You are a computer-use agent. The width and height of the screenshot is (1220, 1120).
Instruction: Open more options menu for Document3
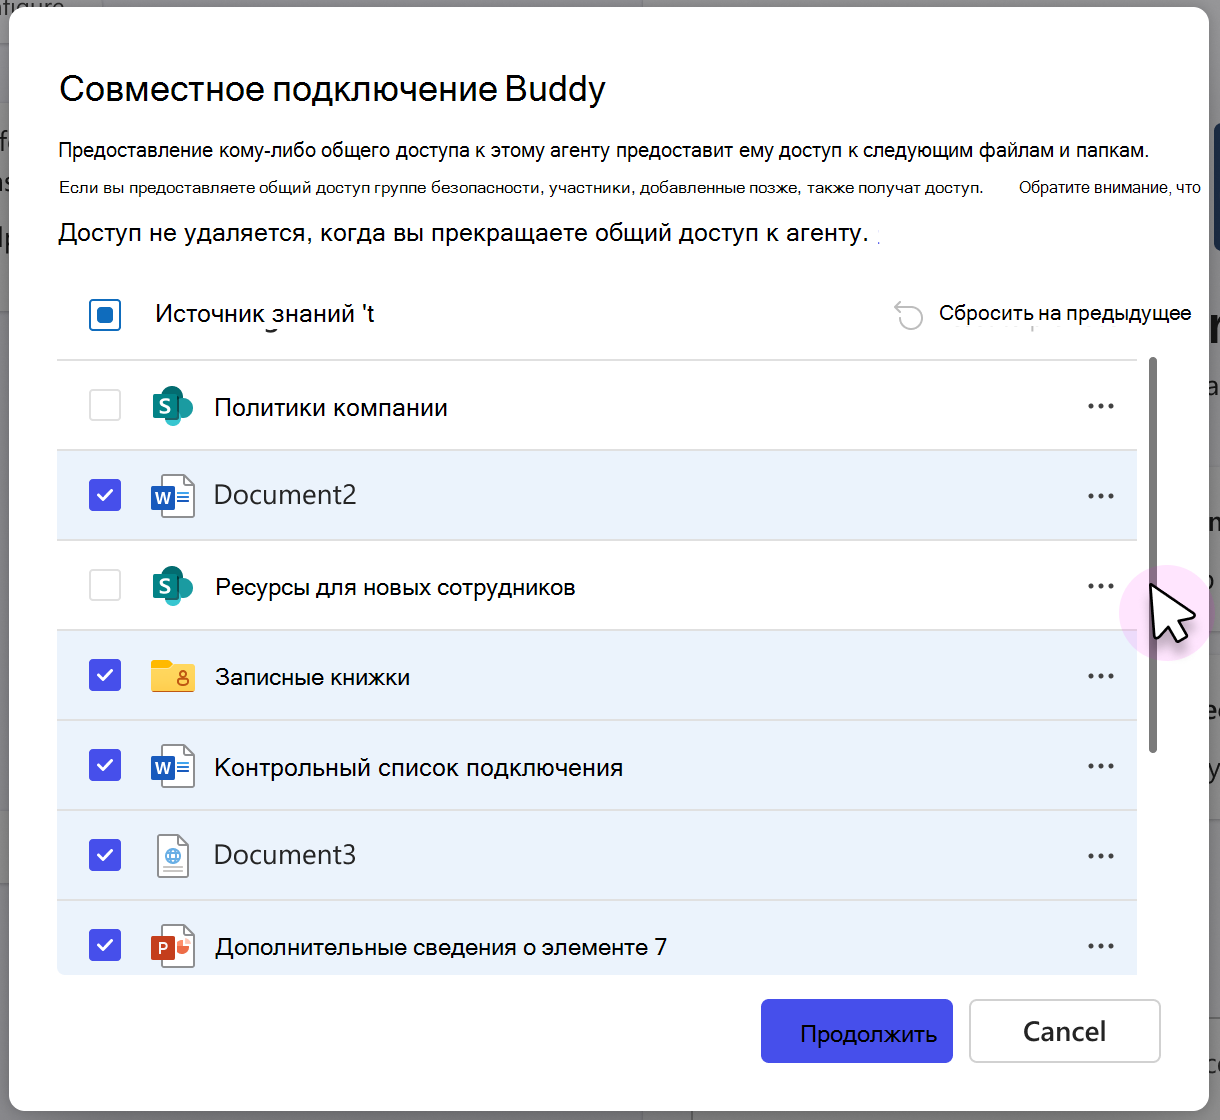pyautogui.click(x=1101, y=857)
